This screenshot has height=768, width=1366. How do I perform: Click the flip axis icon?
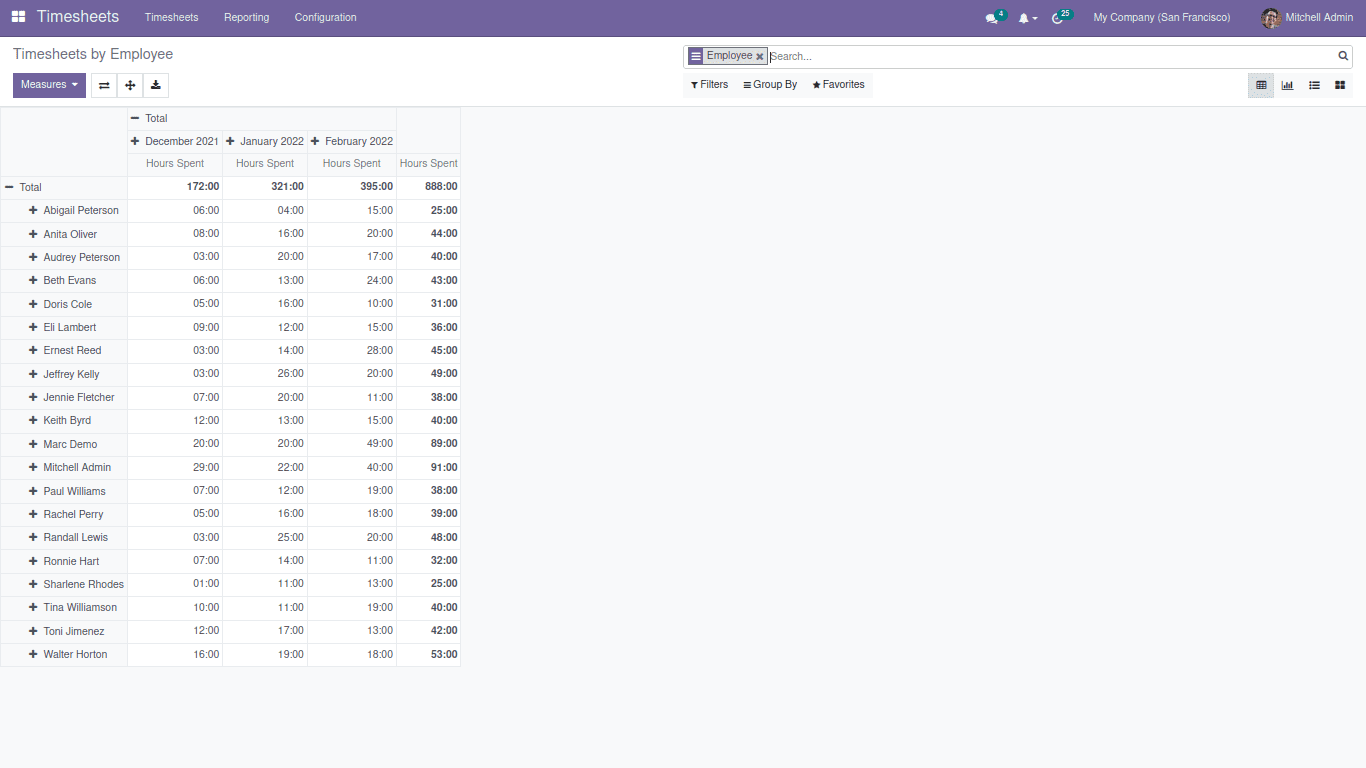pyautogui.click(x=104, y=86)
